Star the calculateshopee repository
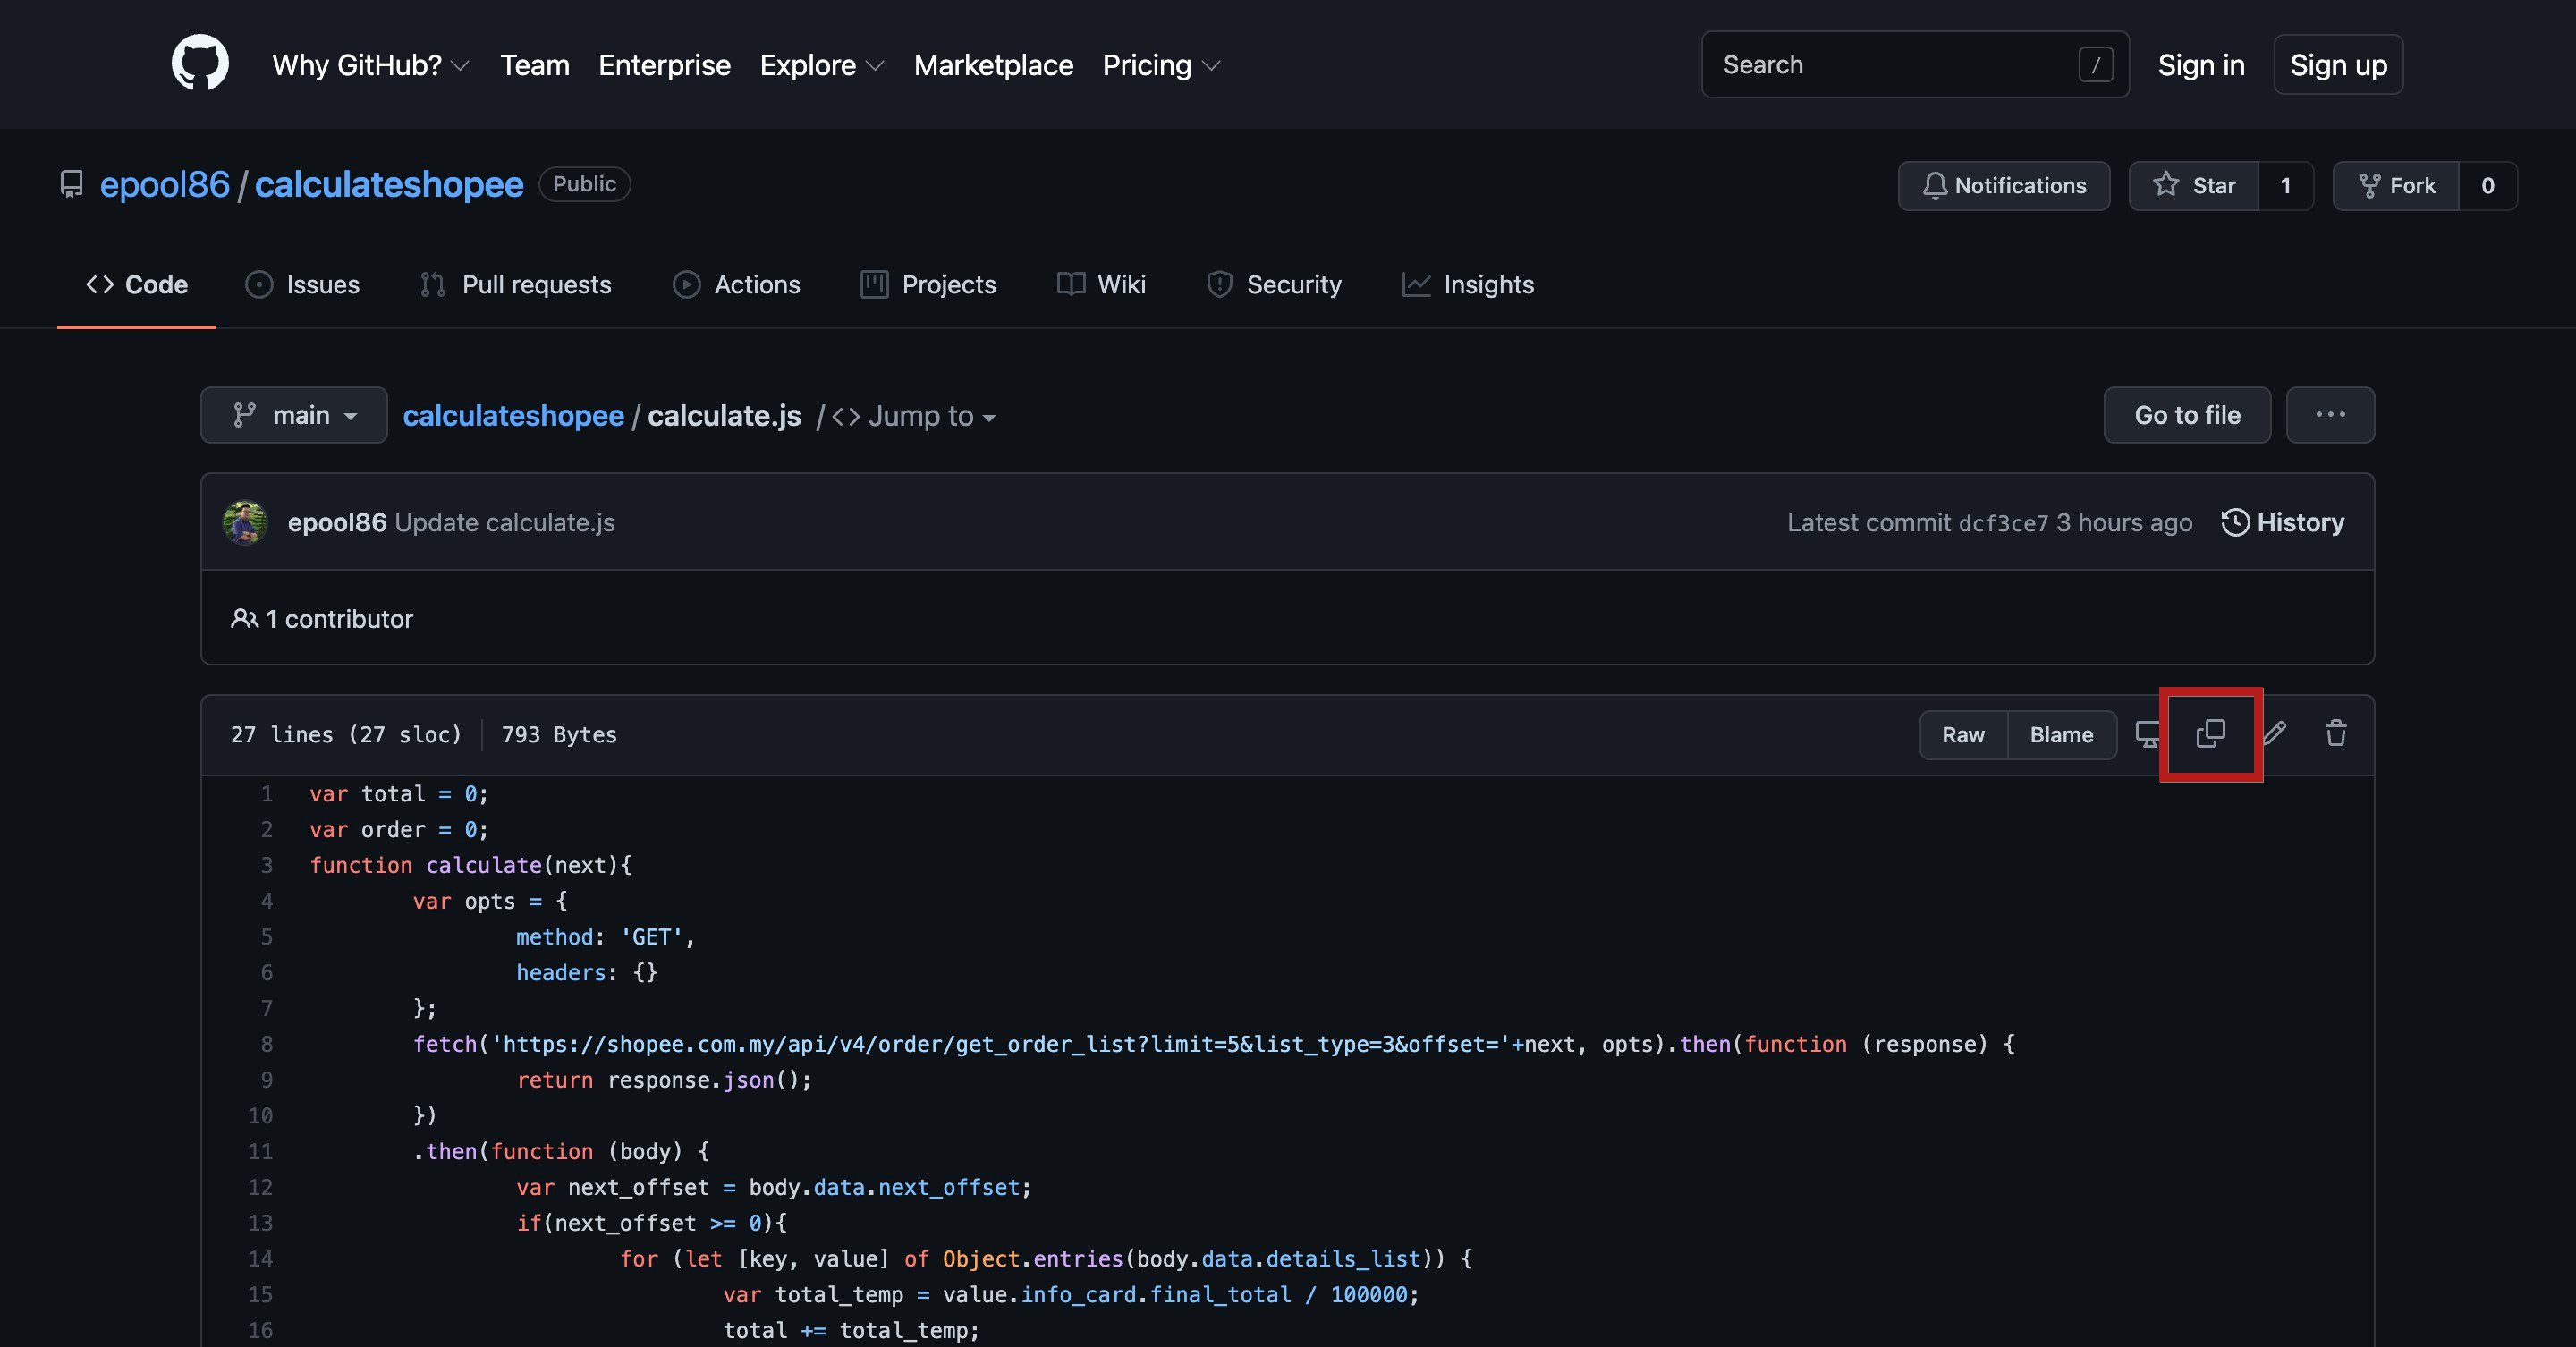 point(2193,185)
